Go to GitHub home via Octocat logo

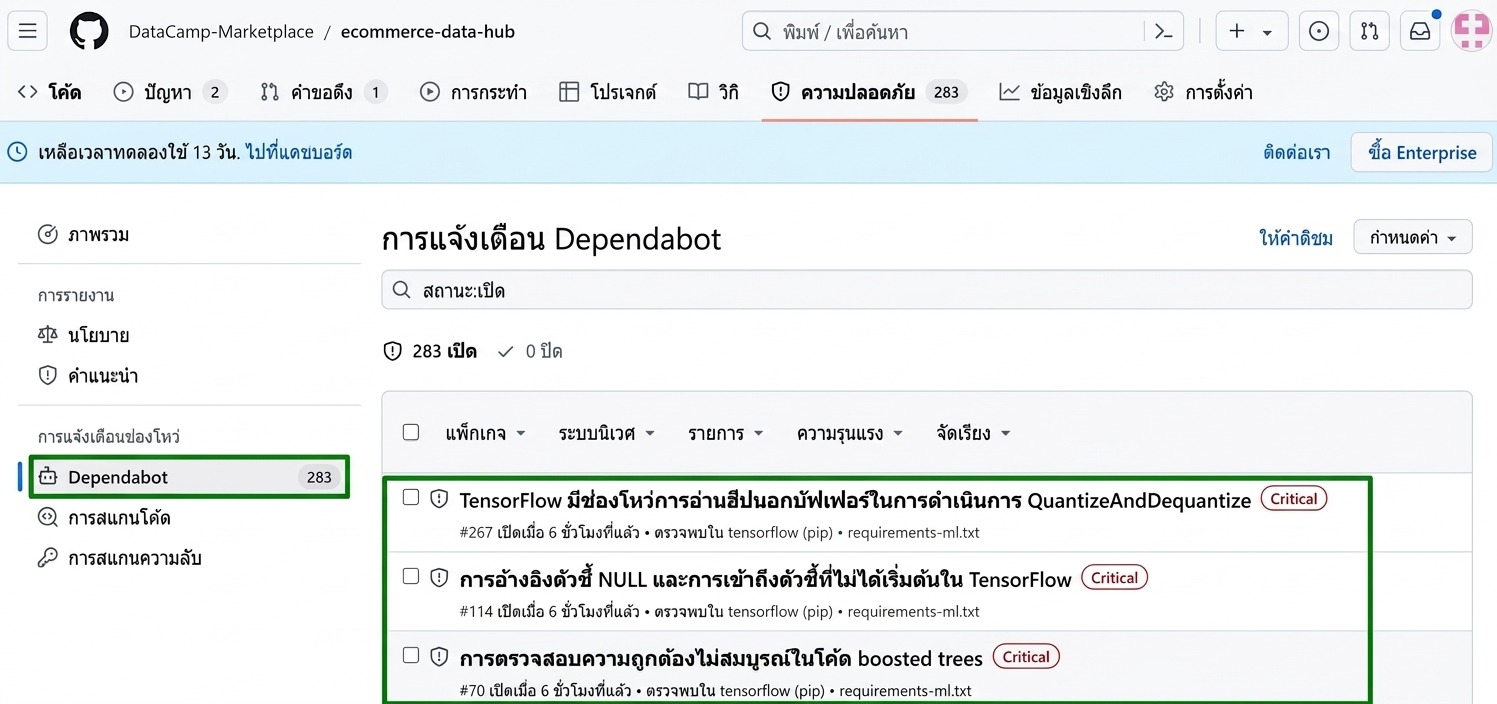tap(89, 32)
